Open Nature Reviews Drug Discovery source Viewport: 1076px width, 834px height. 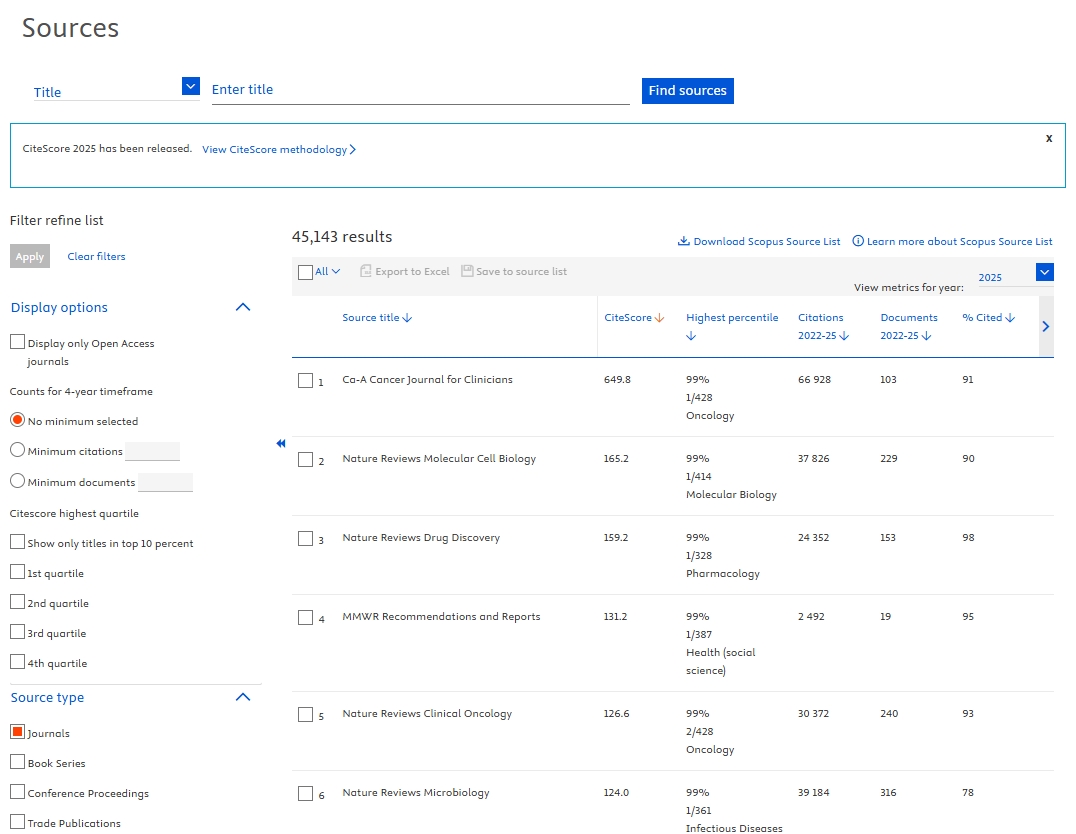pos(421,537)
